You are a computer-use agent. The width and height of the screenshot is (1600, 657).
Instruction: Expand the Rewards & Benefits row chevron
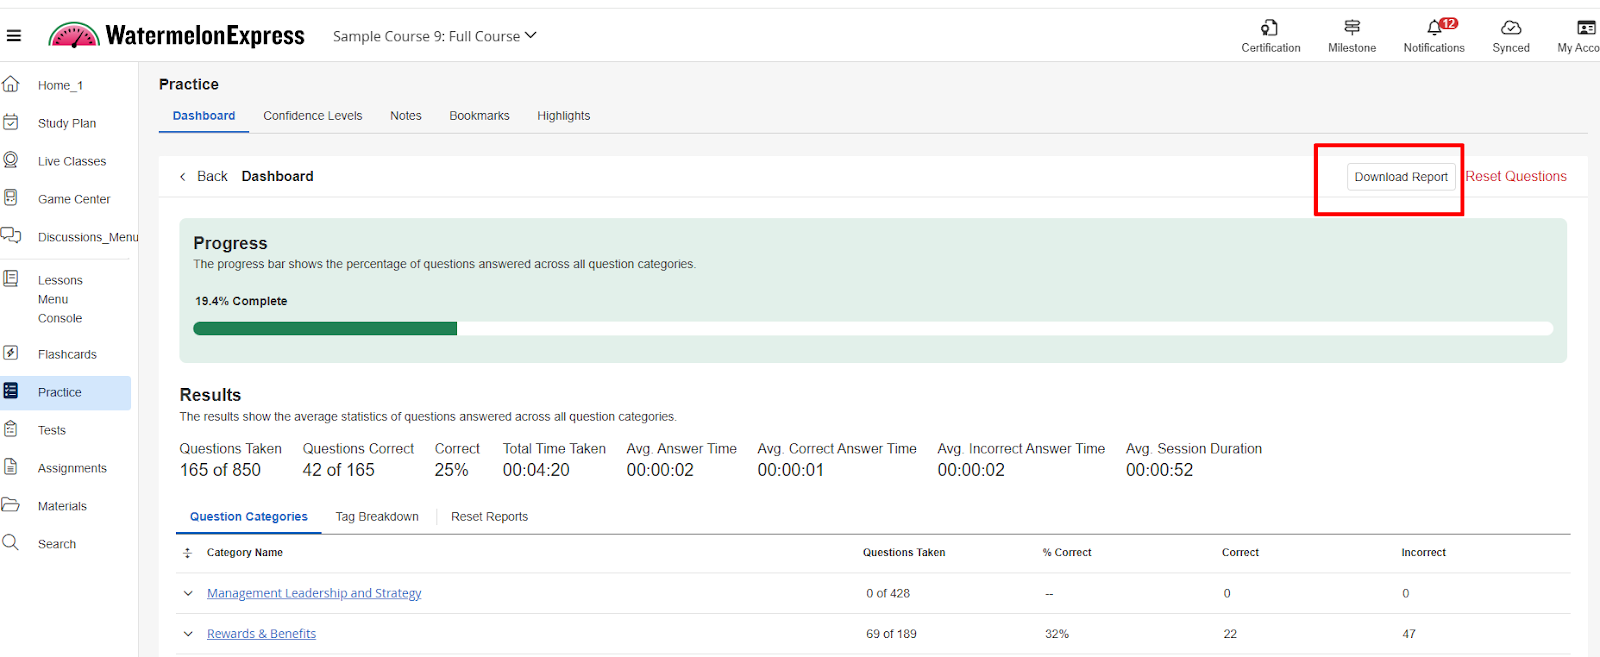pyautogui.click(x=188, y=634)
